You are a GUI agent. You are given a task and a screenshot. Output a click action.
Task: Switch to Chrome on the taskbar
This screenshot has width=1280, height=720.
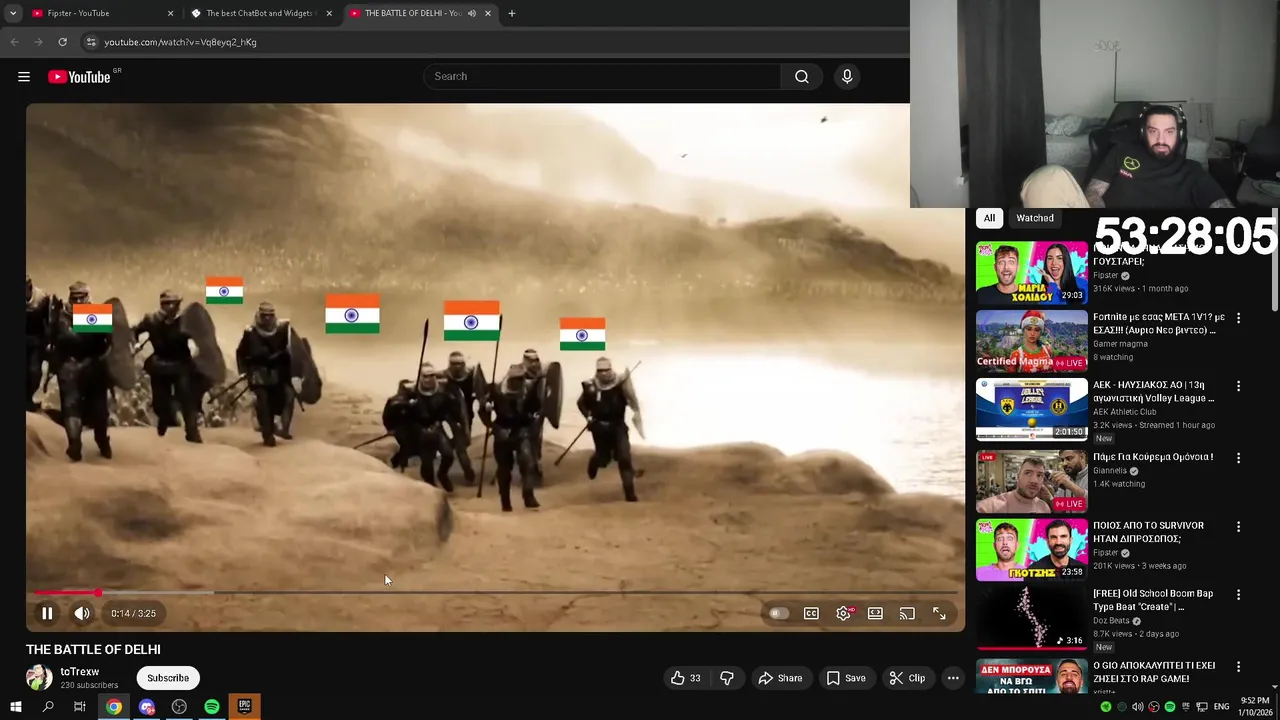tap(114, 707)
